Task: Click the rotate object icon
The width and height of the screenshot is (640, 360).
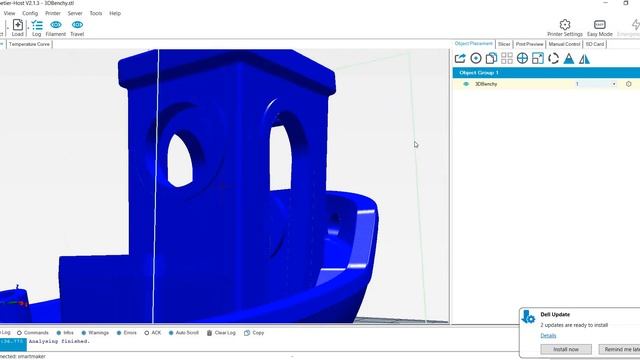Action: [x=553, y=58]
